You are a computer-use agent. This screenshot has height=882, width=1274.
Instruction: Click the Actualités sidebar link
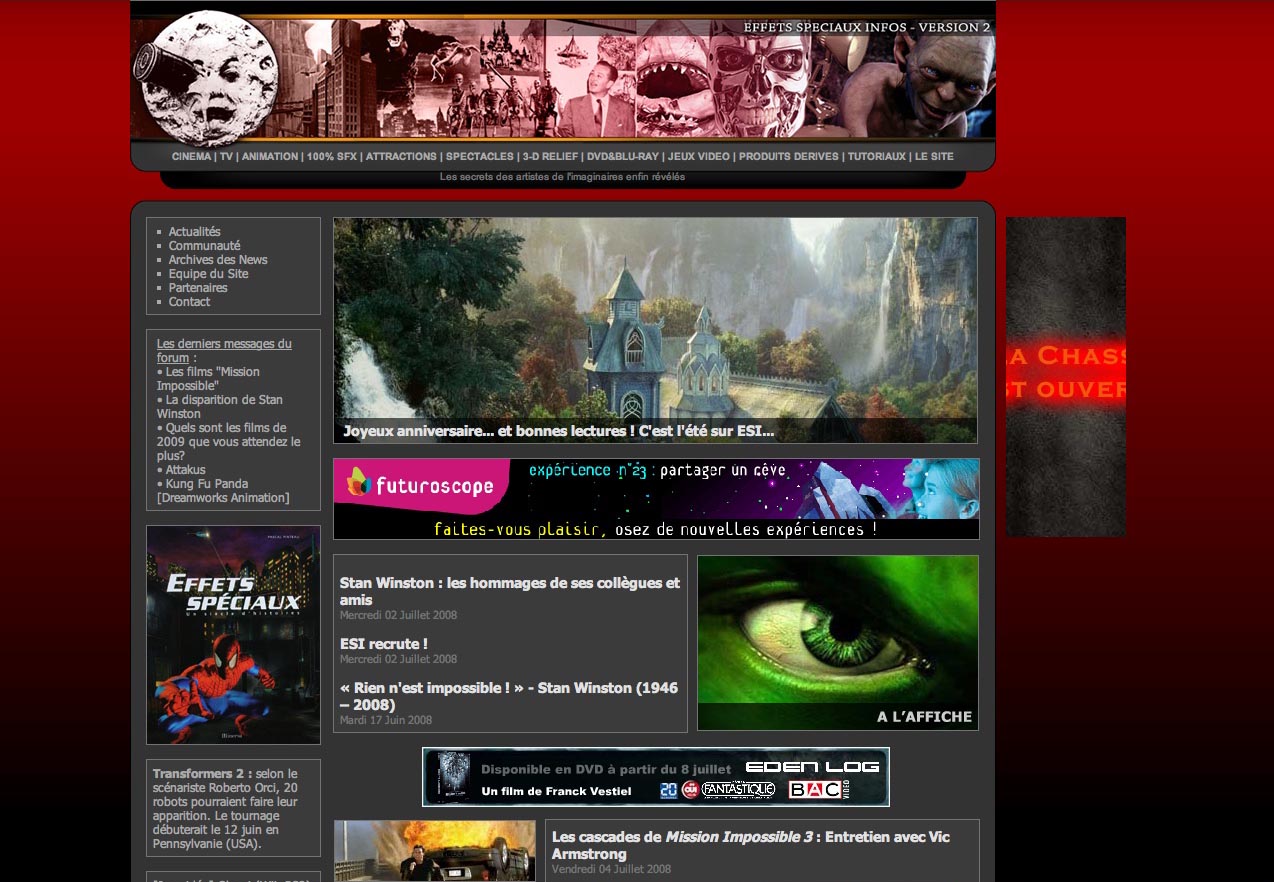[x=194, y=232]
